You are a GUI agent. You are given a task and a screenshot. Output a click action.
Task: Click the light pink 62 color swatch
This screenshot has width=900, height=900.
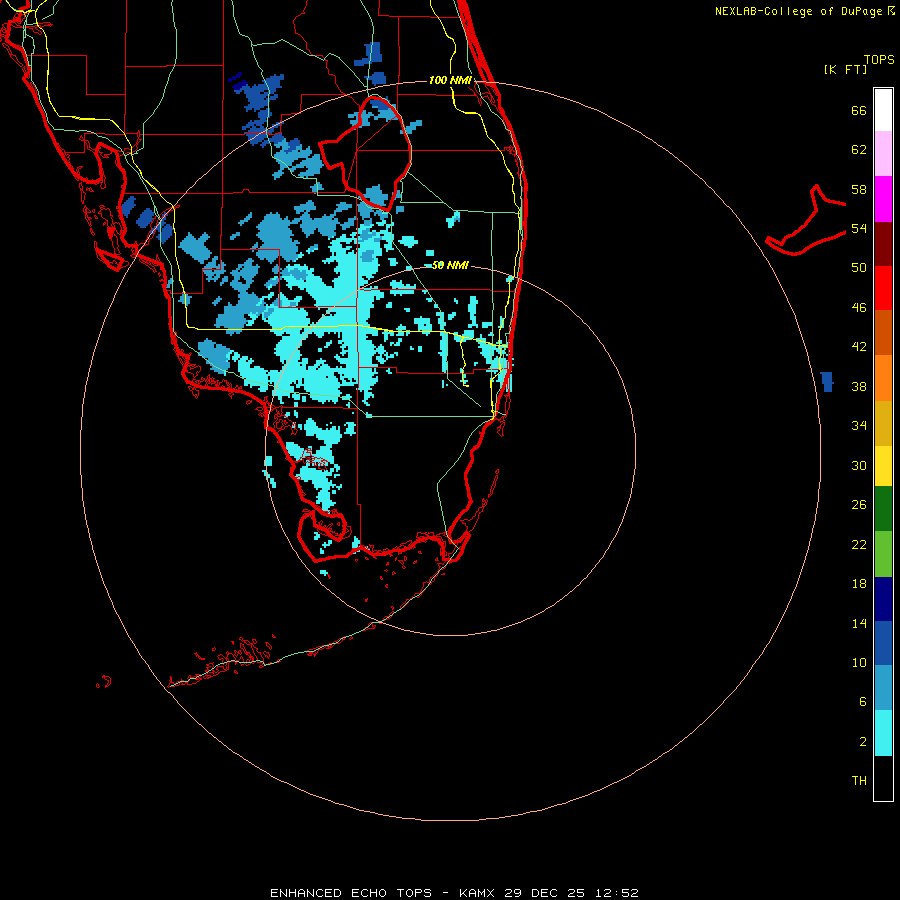pos(883,154)
